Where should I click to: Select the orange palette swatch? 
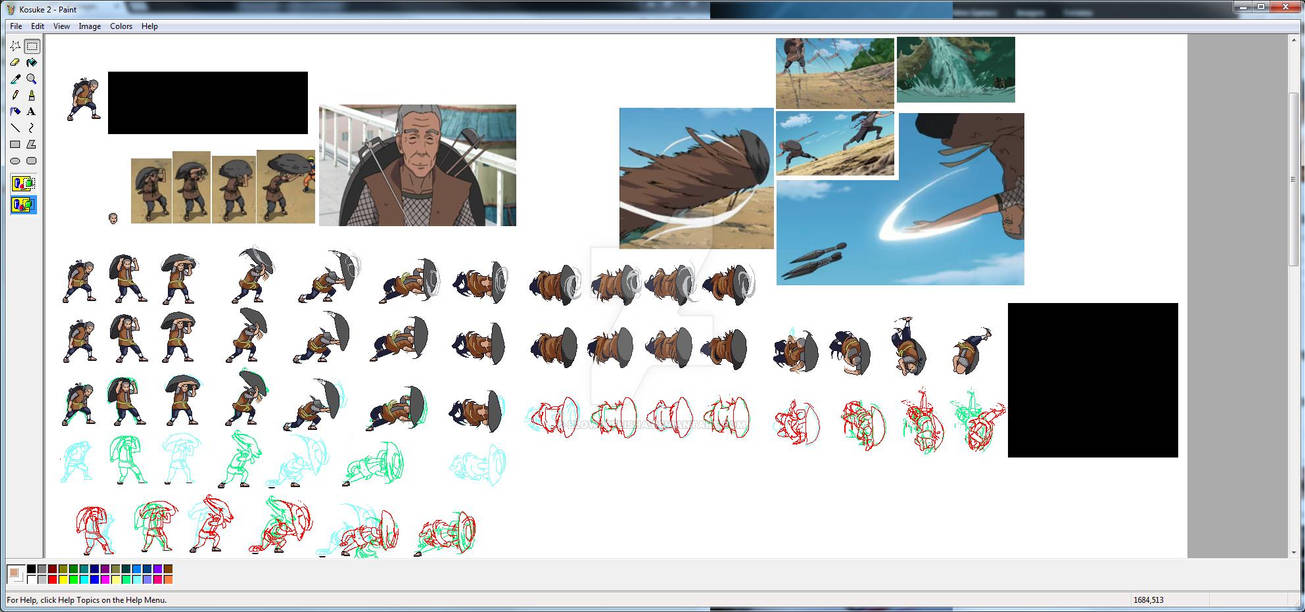(168, 580)
